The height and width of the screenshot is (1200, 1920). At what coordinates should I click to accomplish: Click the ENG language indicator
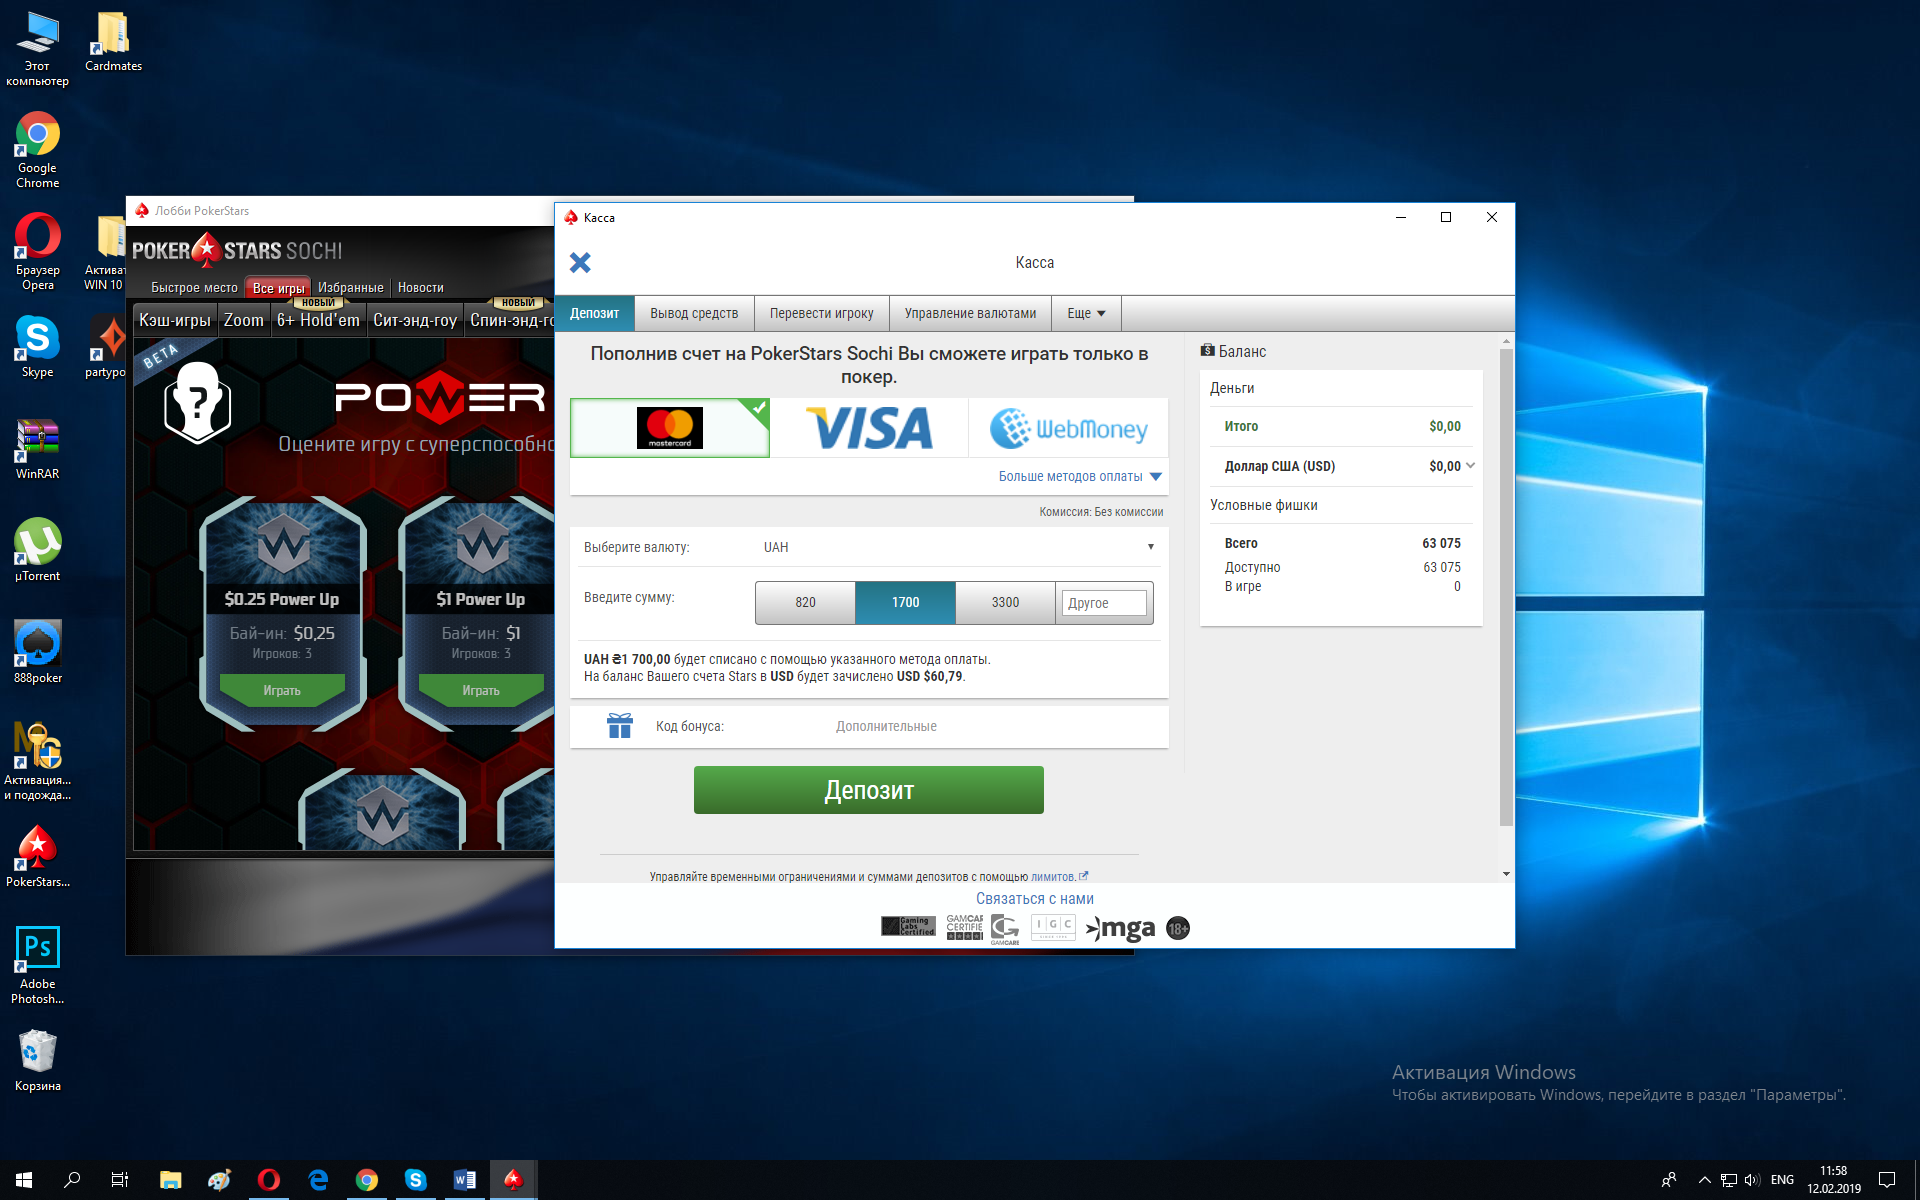(1782, 1180)
